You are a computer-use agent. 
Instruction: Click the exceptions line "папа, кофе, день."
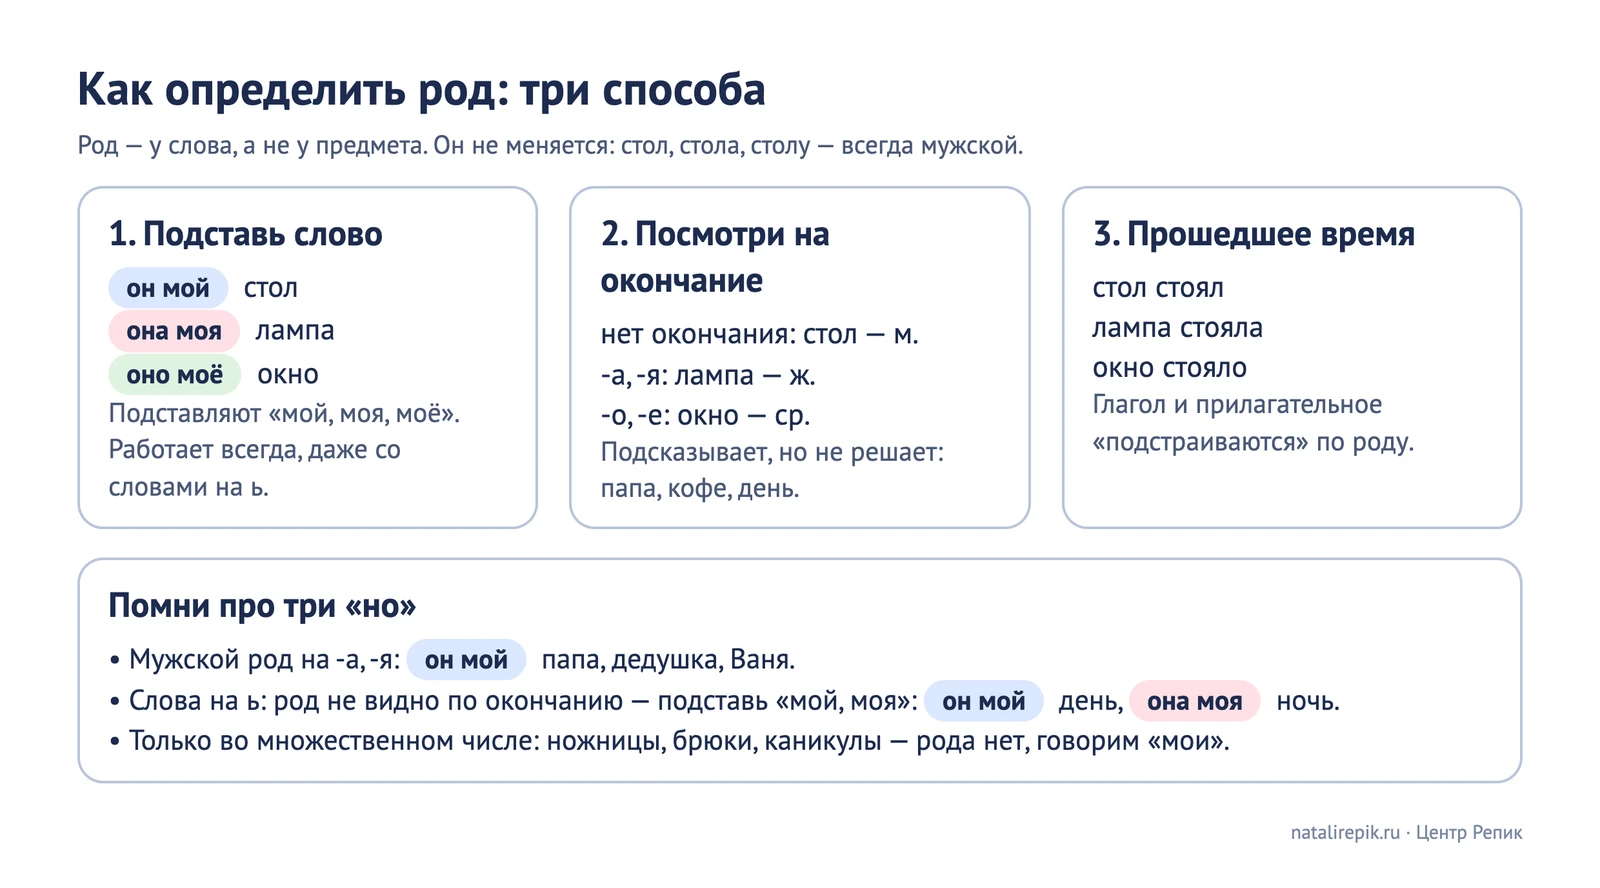[x=700, y=489]
